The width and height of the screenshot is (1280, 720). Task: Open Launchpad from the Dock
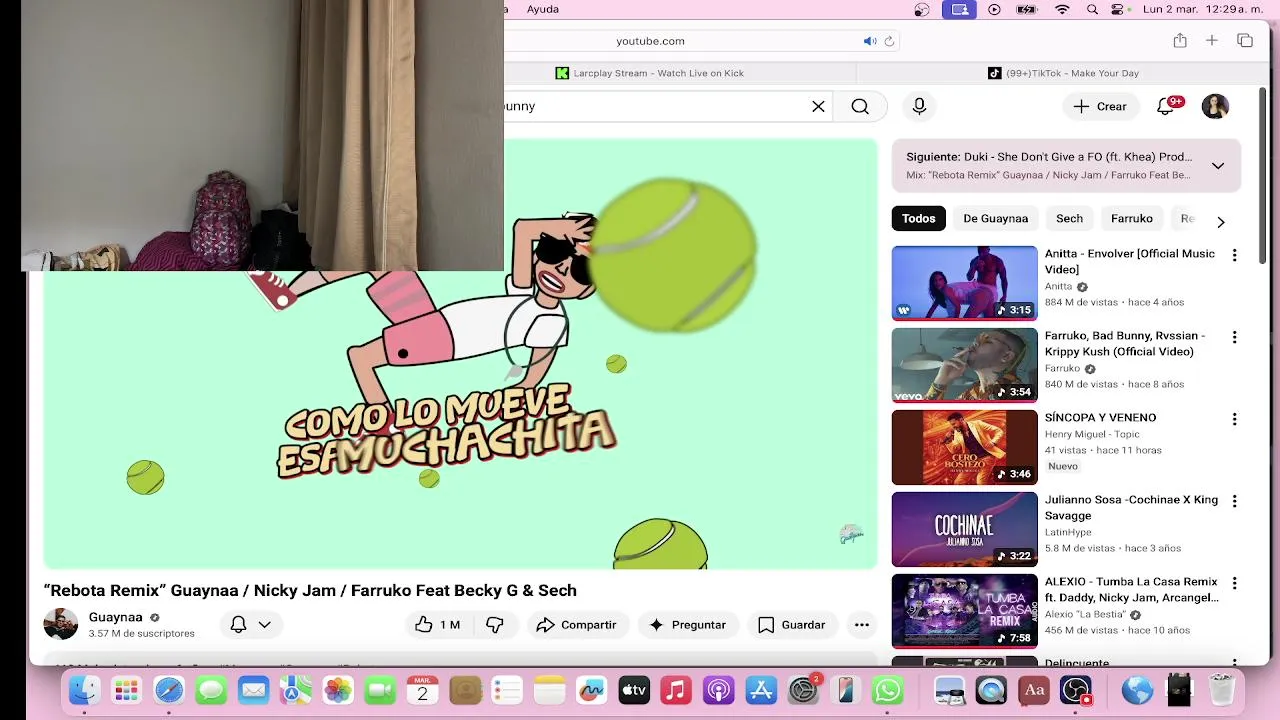(126, 690)
